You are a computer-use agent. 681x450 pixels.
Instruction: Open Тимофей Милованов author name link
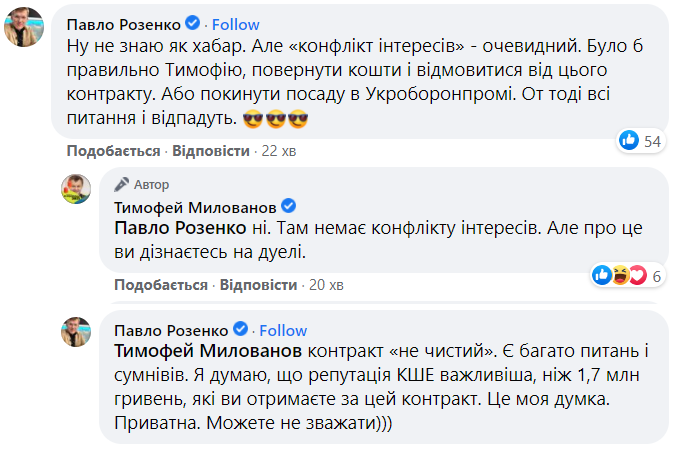(x=195, y=206)
